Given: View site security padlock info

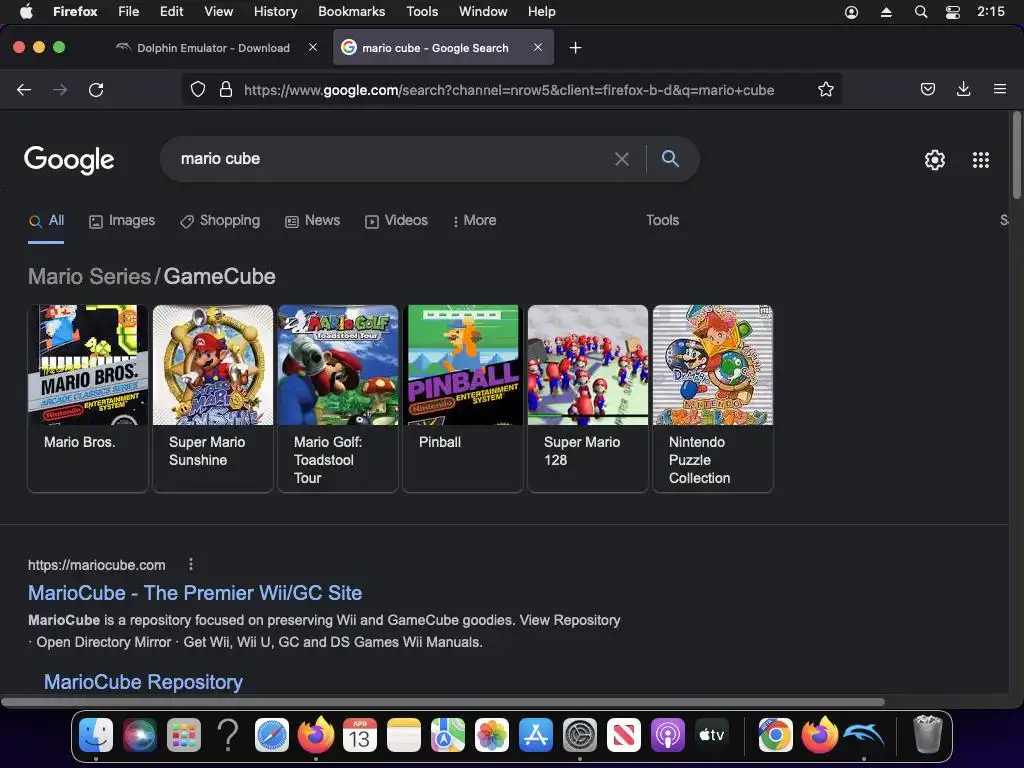Looking at the screenshot, I should 226,89.
